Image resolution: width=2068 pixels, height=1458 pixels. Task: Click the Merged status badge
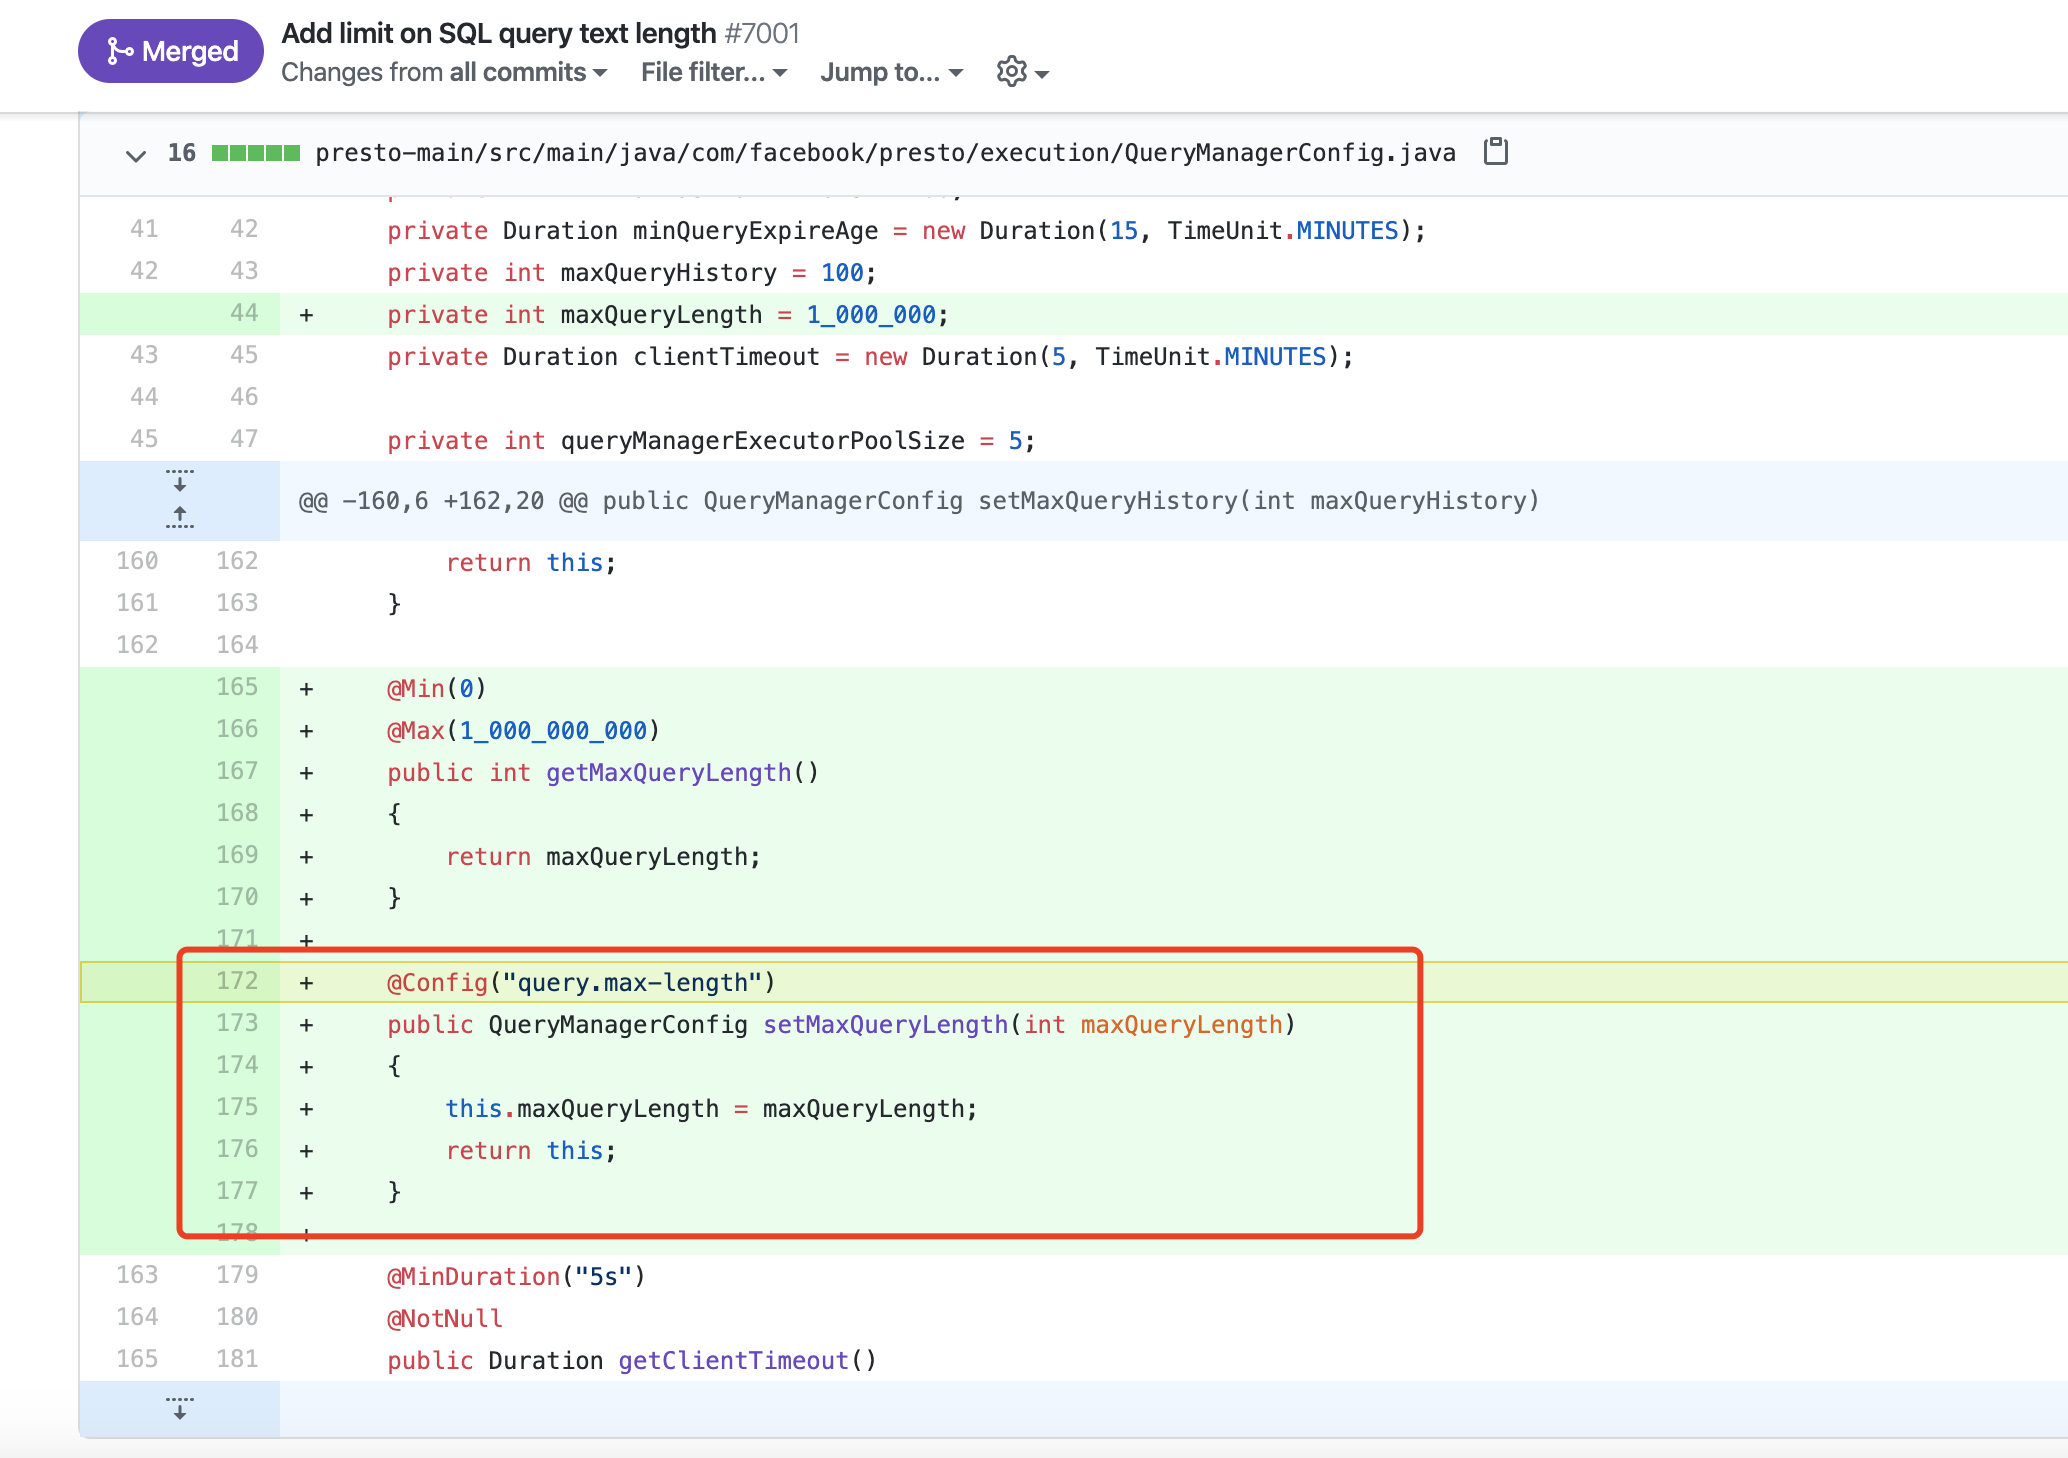pos(171,51)
